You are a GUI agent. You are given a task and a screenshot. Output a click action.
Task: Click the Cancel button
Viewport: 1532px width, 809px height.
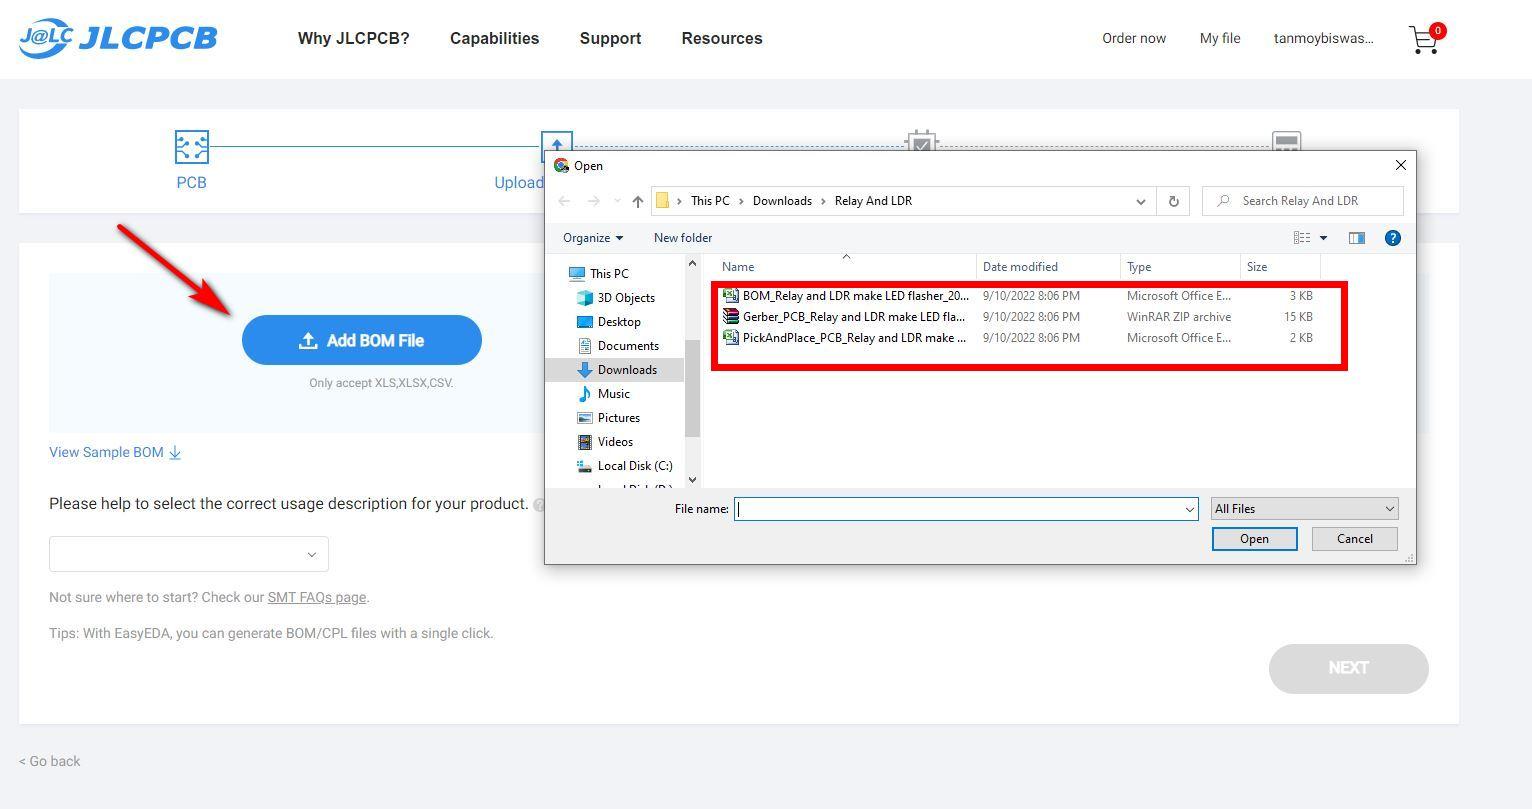[1355, 539]
